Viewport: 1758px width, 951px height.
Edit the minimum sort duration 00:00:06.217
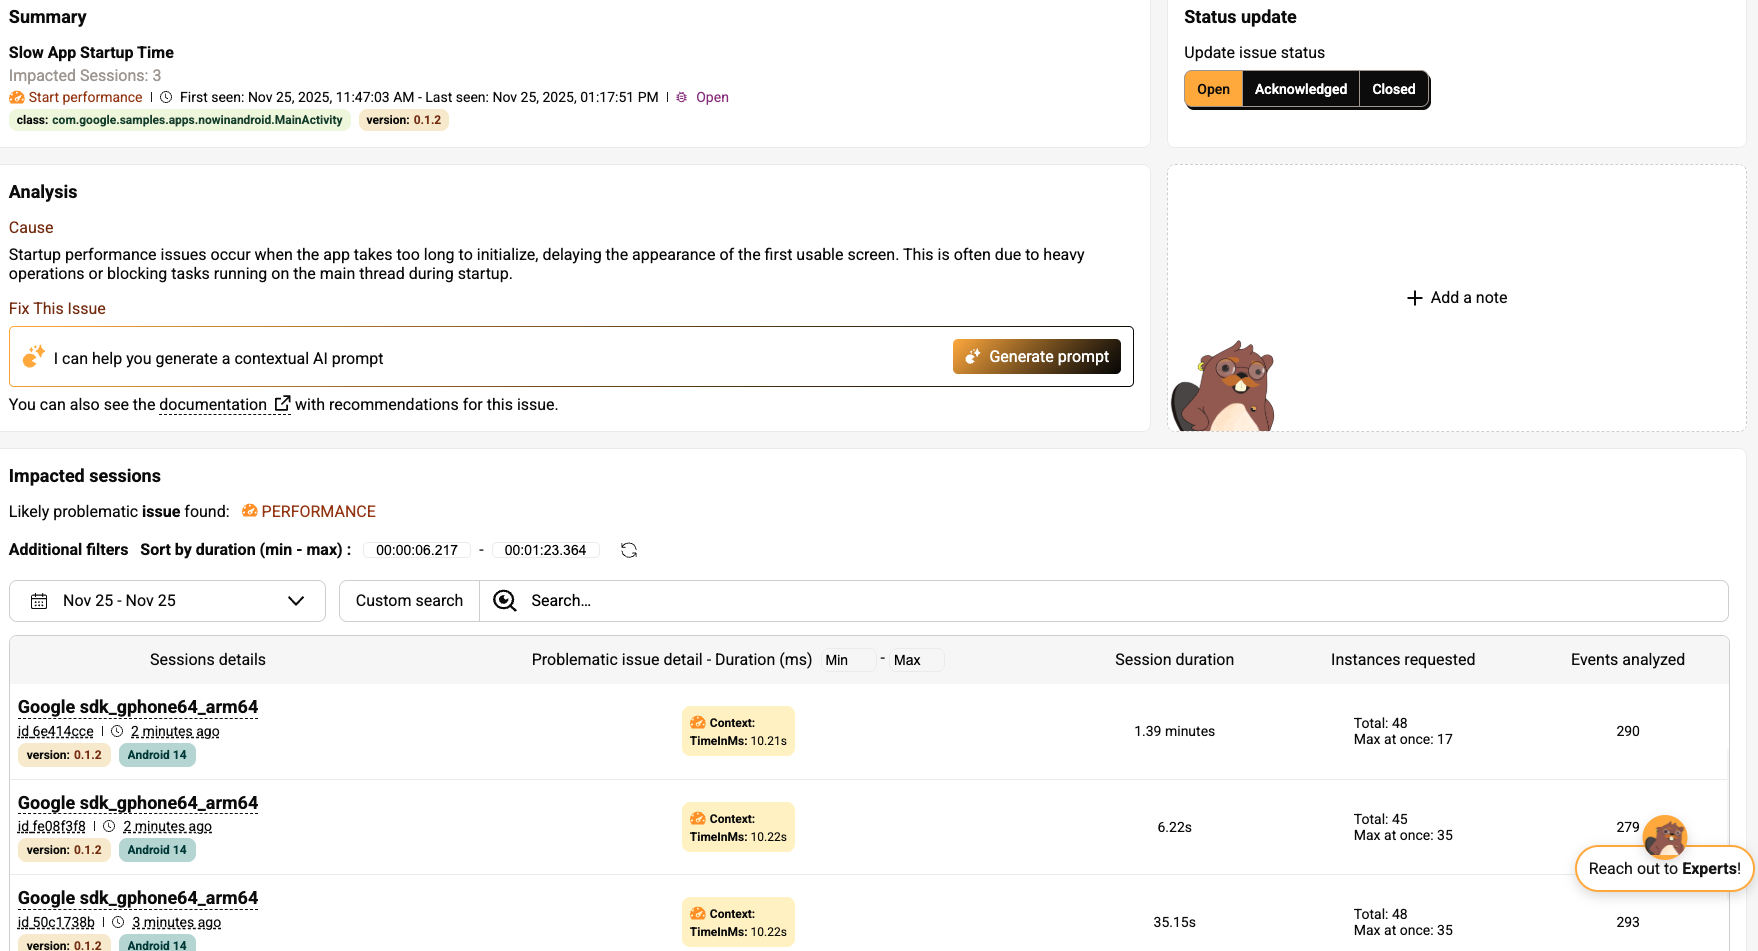click(x=417, y=550)
